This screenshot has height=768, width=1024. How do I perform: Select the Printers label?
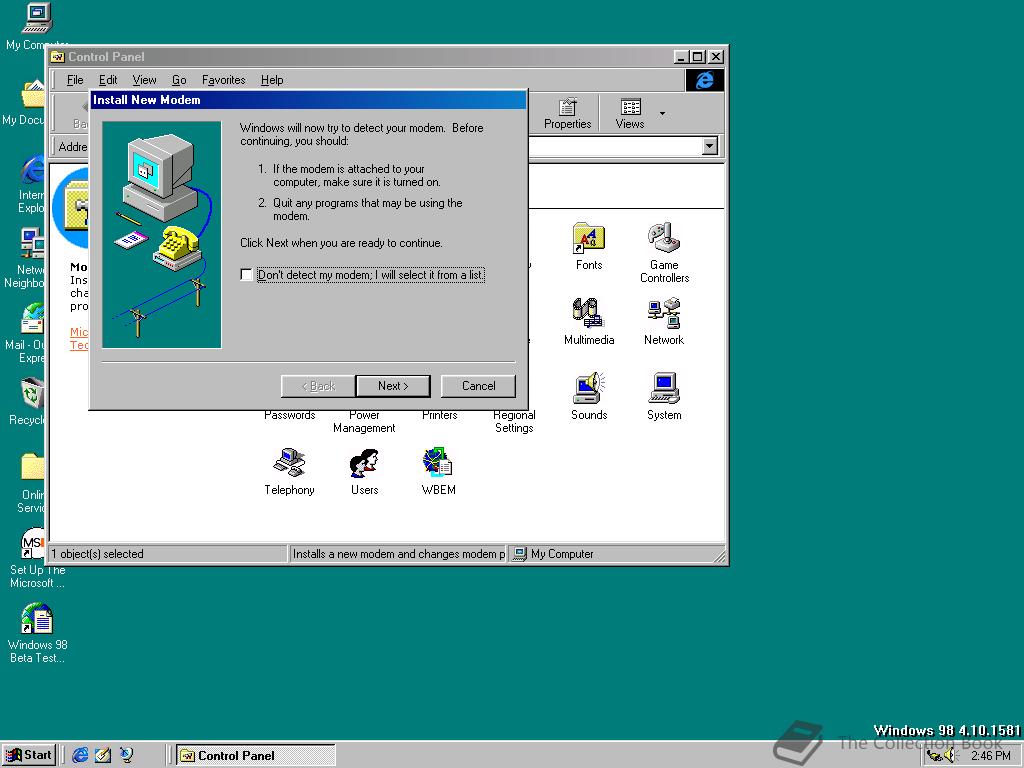[440, 415]
